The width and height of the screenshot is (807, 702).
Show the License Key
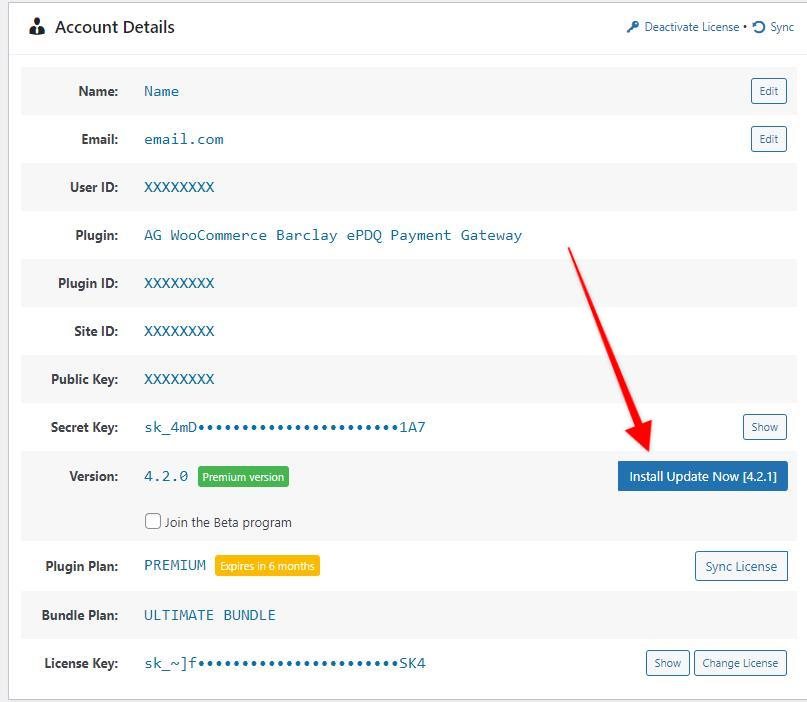(668, 663)
